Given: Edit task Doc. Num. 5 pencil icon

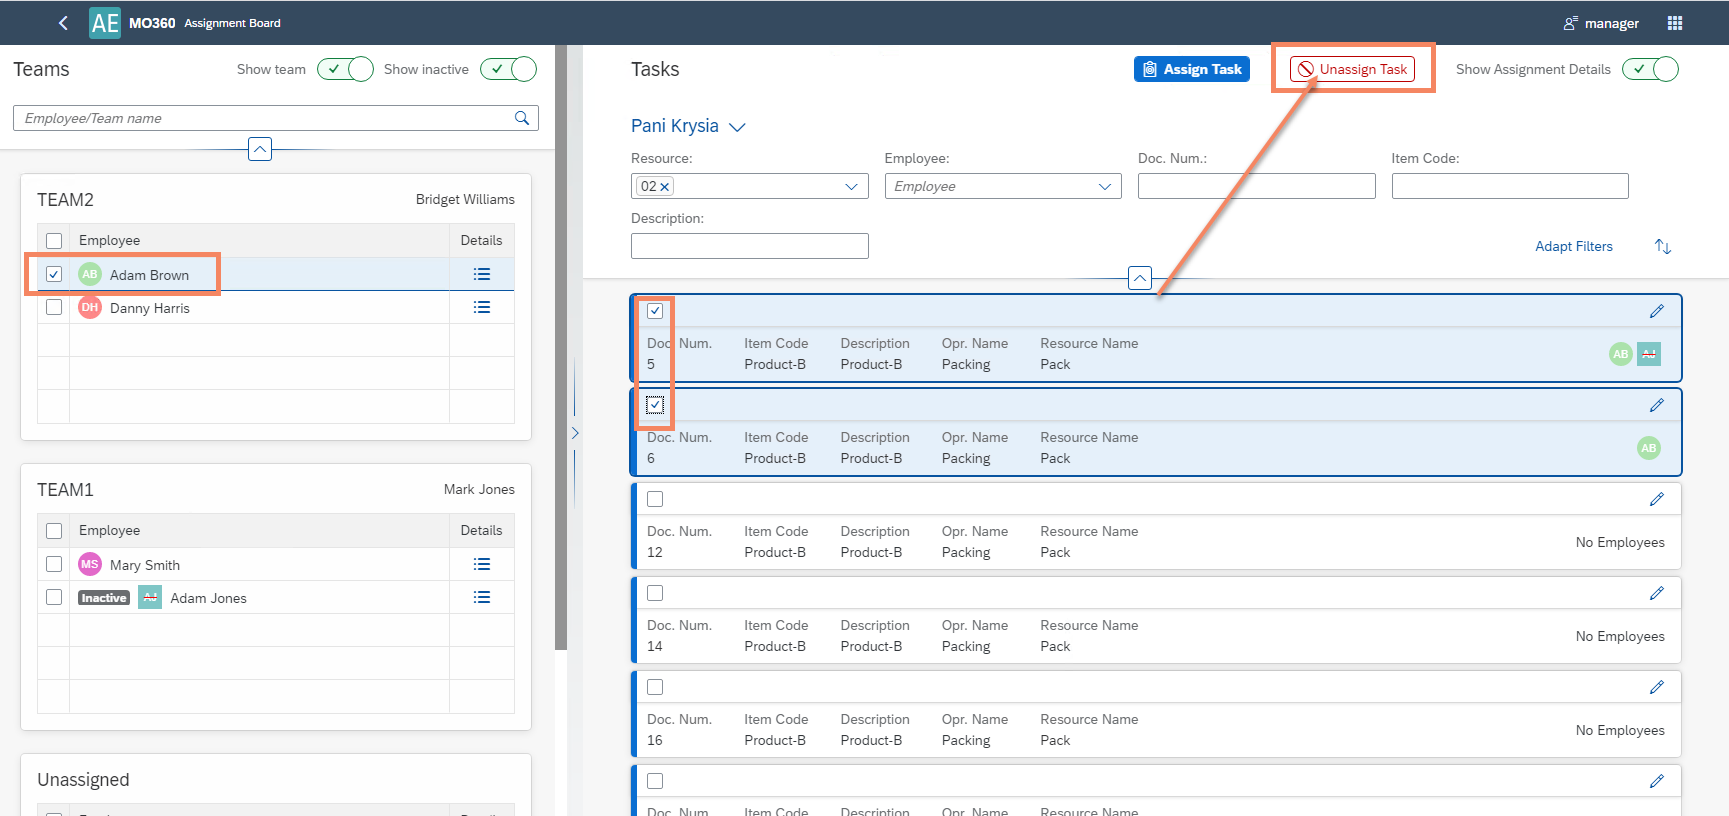Looking at the screenshot, I should 1657,311.
